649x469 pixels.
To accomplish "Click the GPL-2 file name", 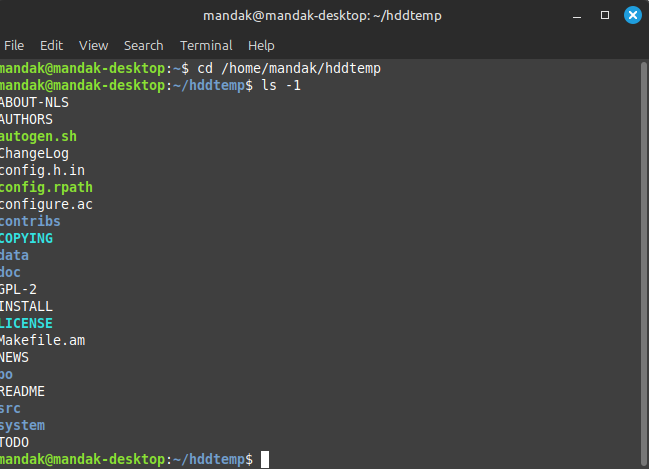I will 19,289.
